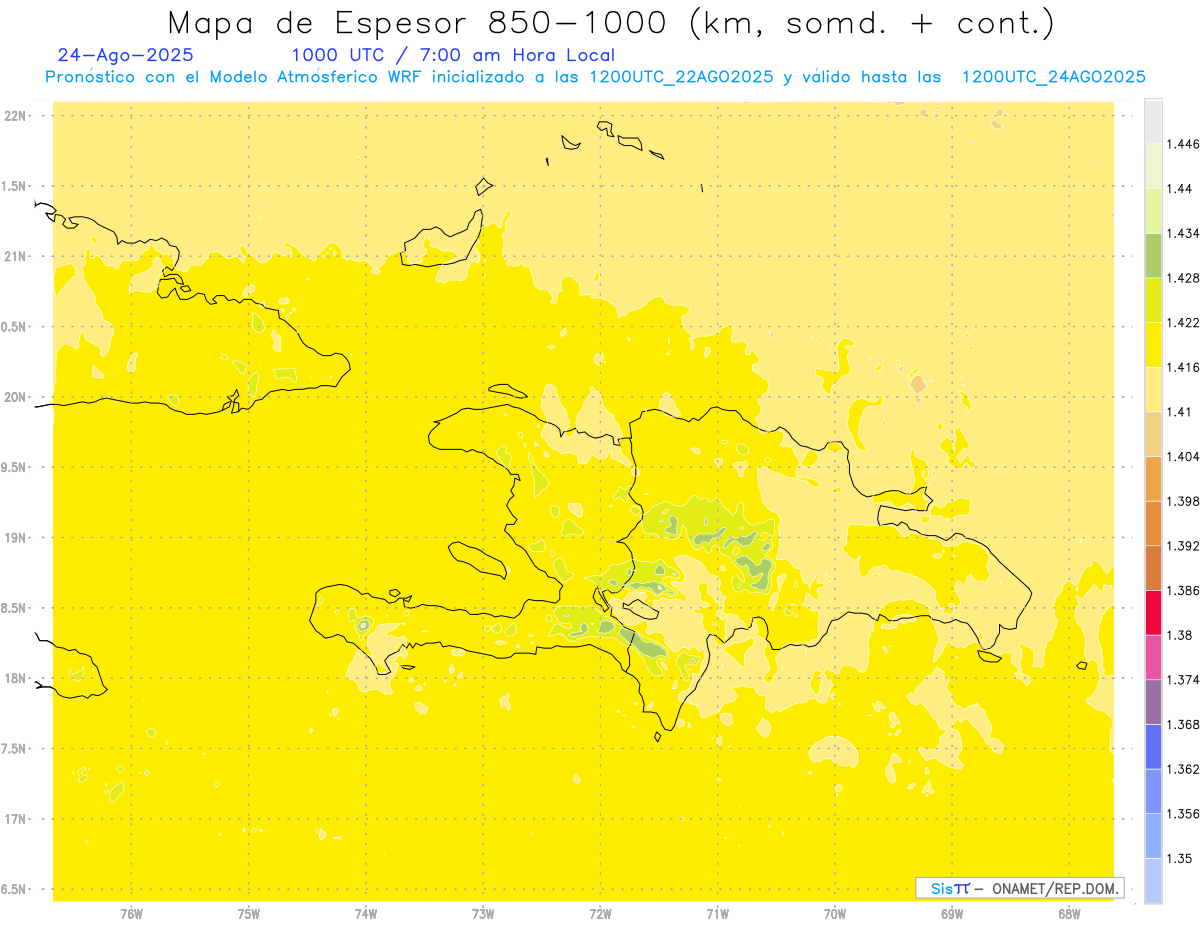Click the legend value 1.446
Image resolution: width=1200 pixels, height=927 pixels.
coord(1183,144)
